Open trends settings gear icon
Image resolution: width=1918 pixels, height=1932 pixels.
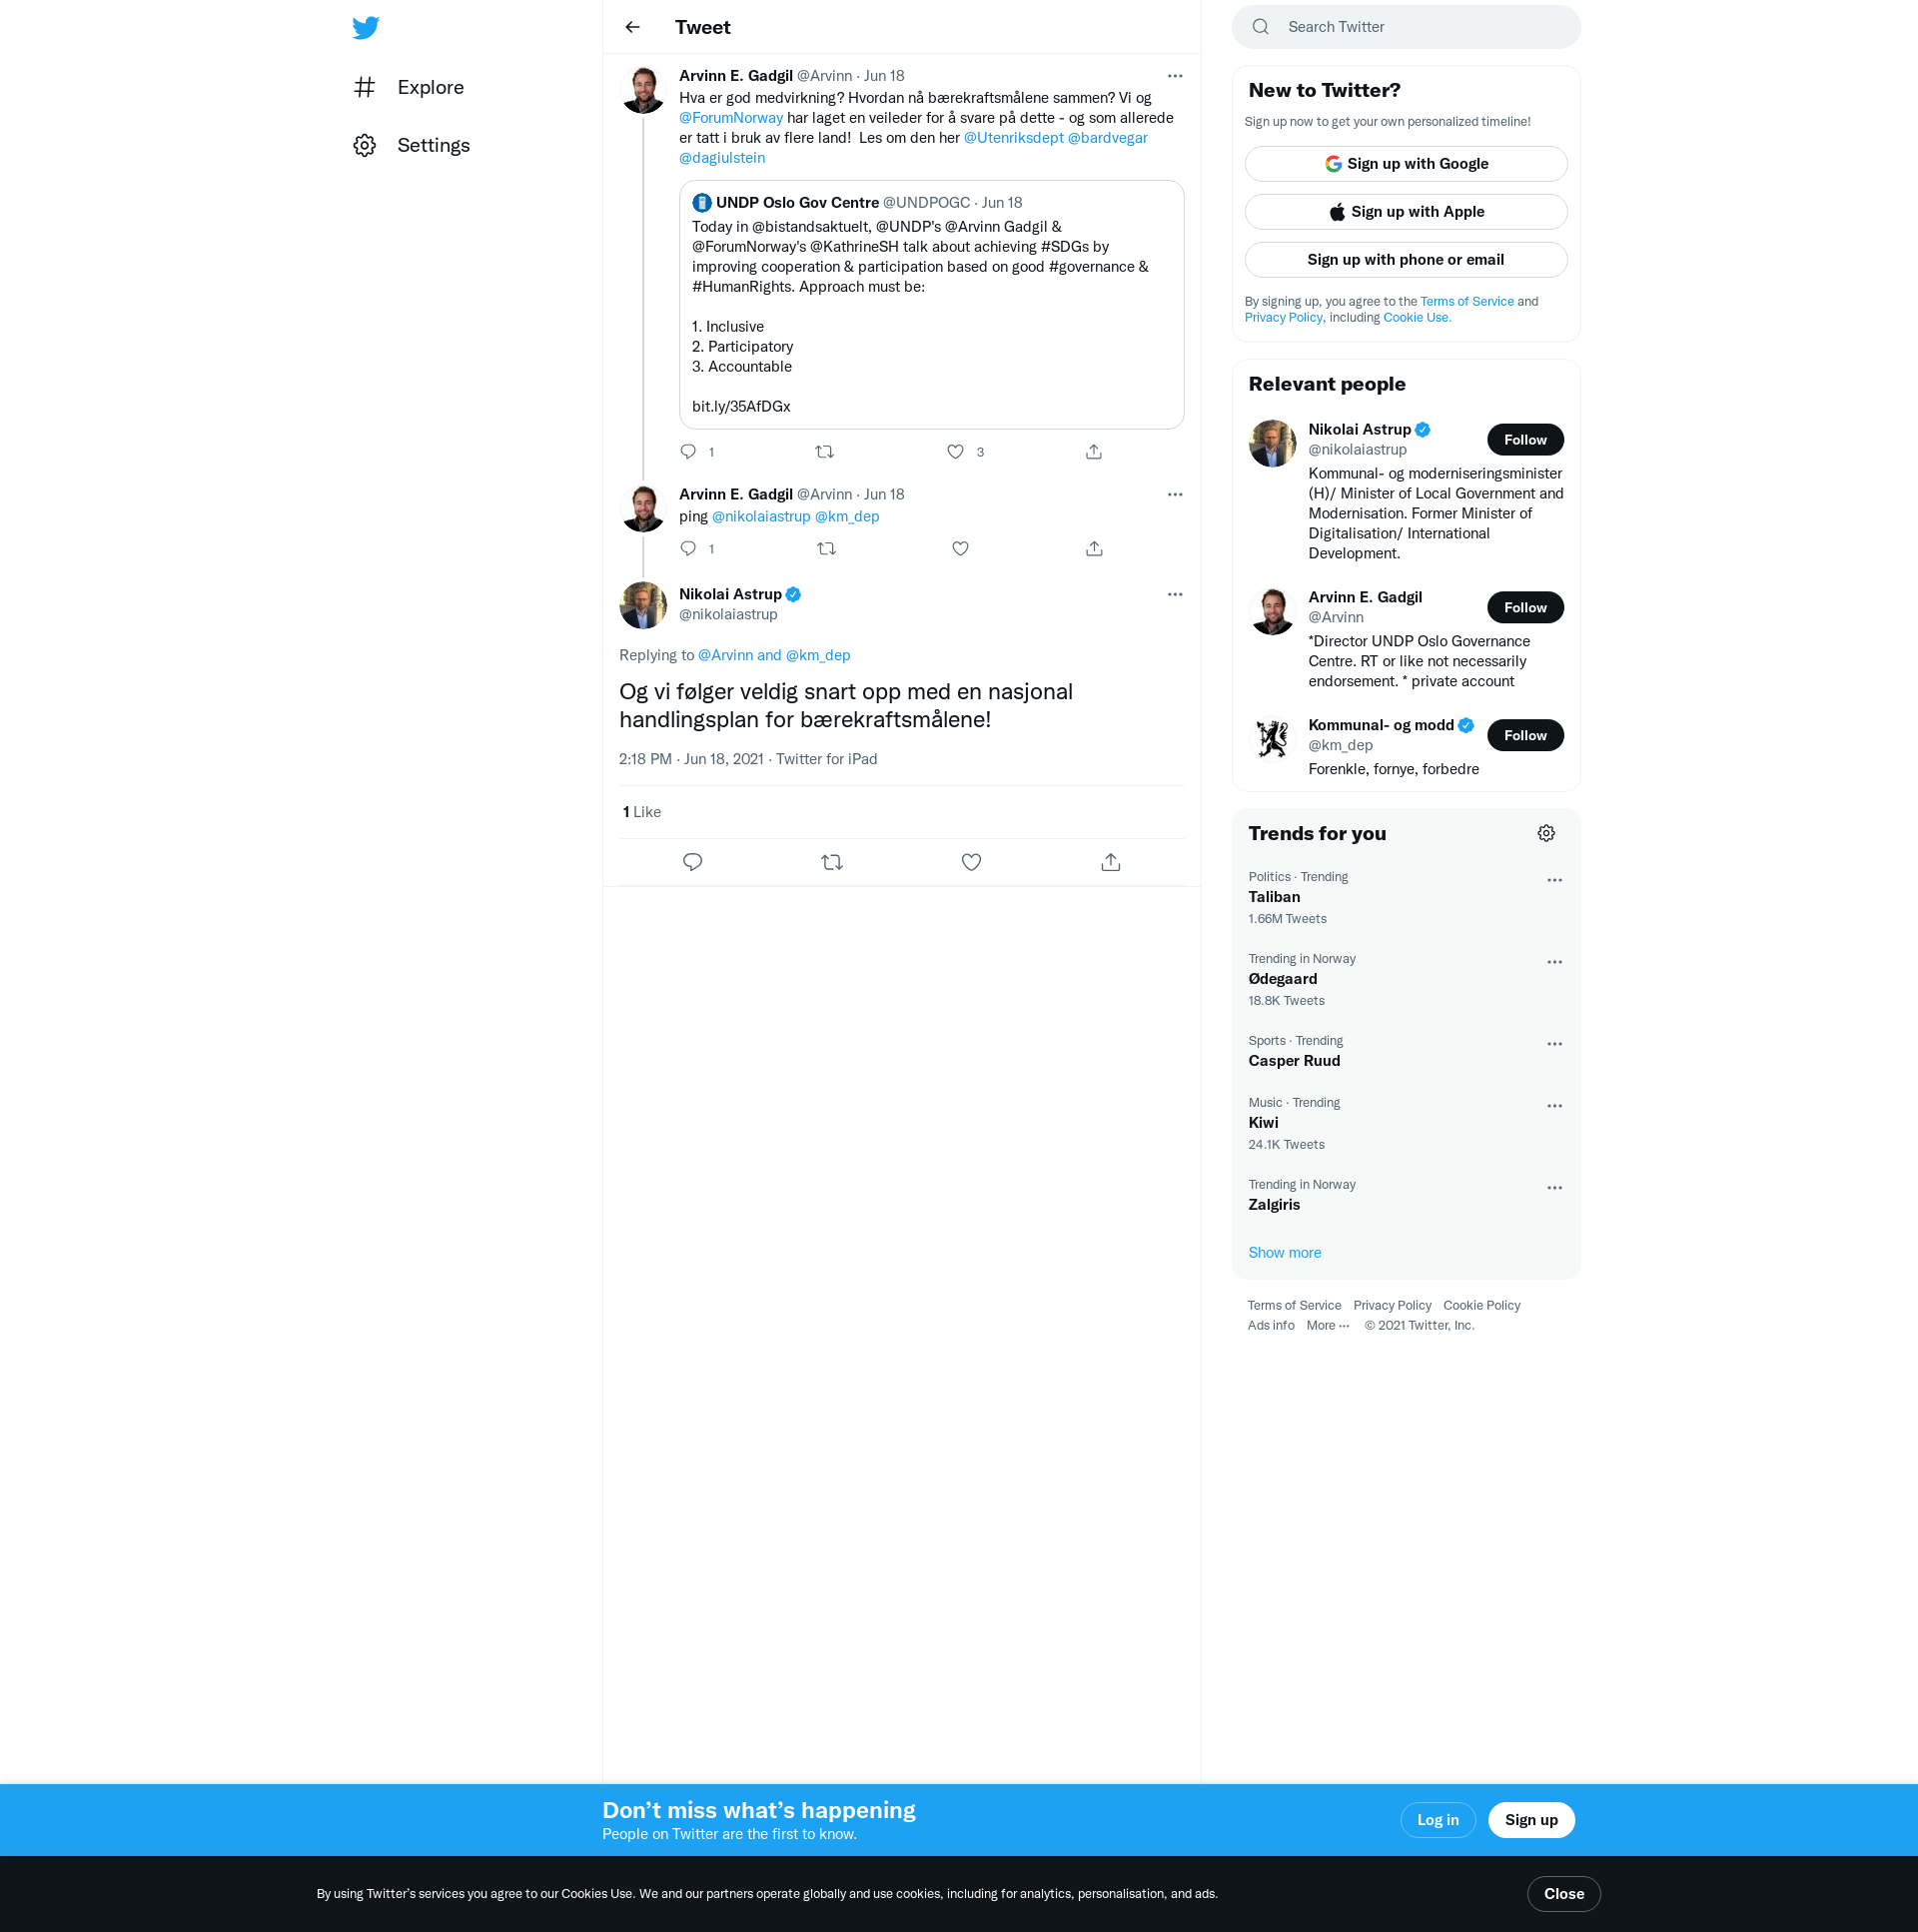(x=1545, y=834)
